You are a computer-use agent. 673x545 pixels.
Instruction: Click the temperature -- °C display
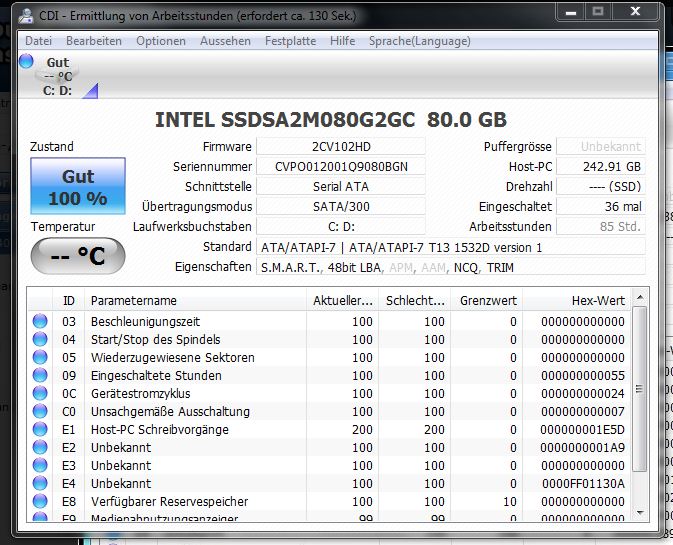pos(78,256)
